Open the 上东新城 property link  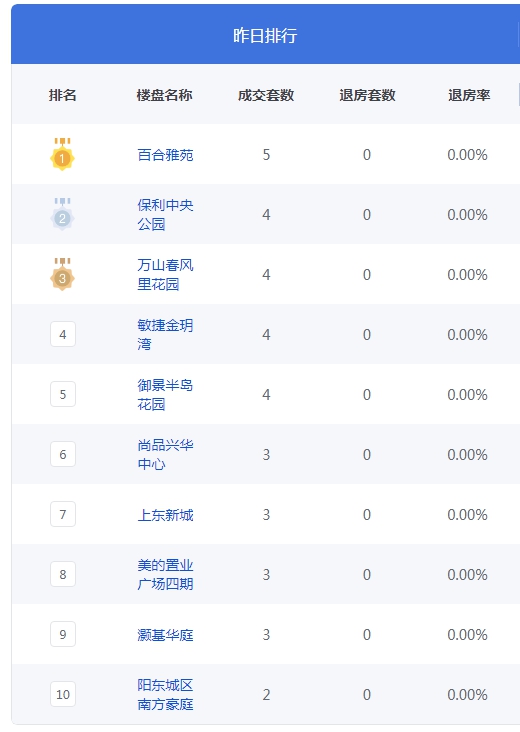tap(165, 515)
